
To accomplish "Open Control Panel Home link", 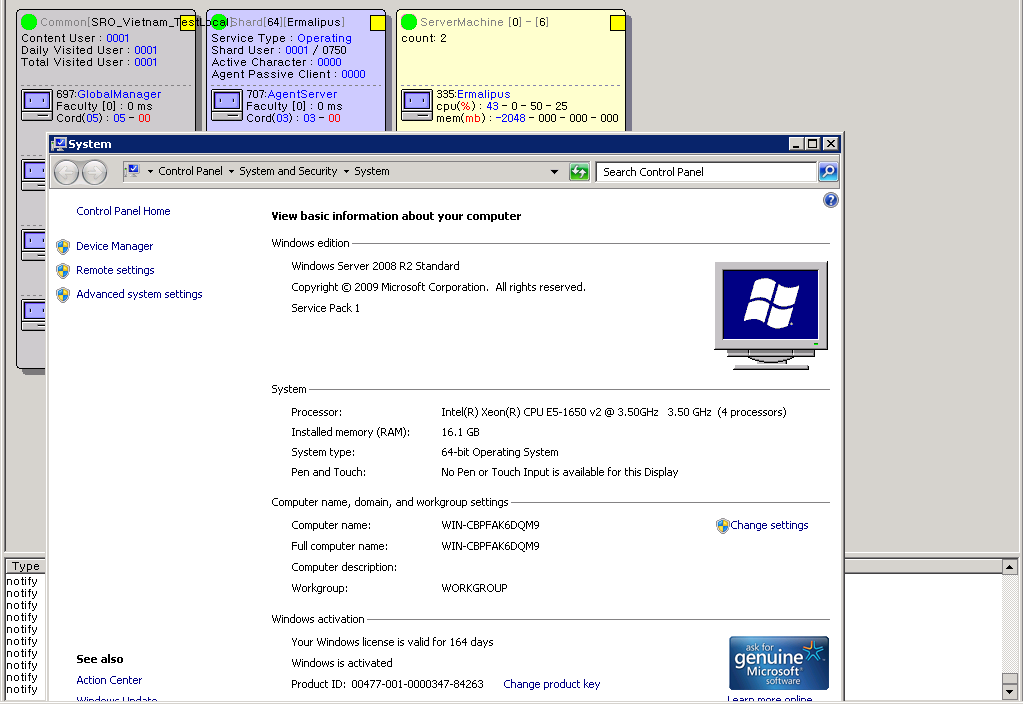I will 123,211.
